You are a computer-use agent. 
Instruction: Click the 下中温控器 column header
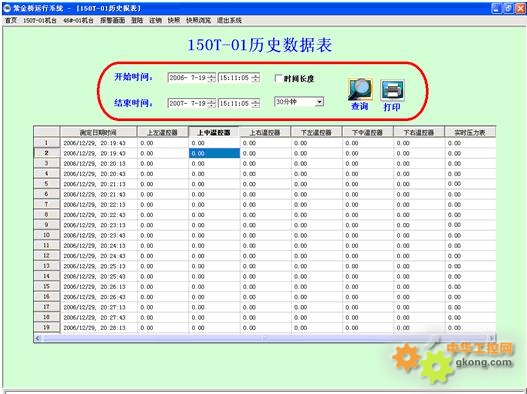[x=368, y=132]
